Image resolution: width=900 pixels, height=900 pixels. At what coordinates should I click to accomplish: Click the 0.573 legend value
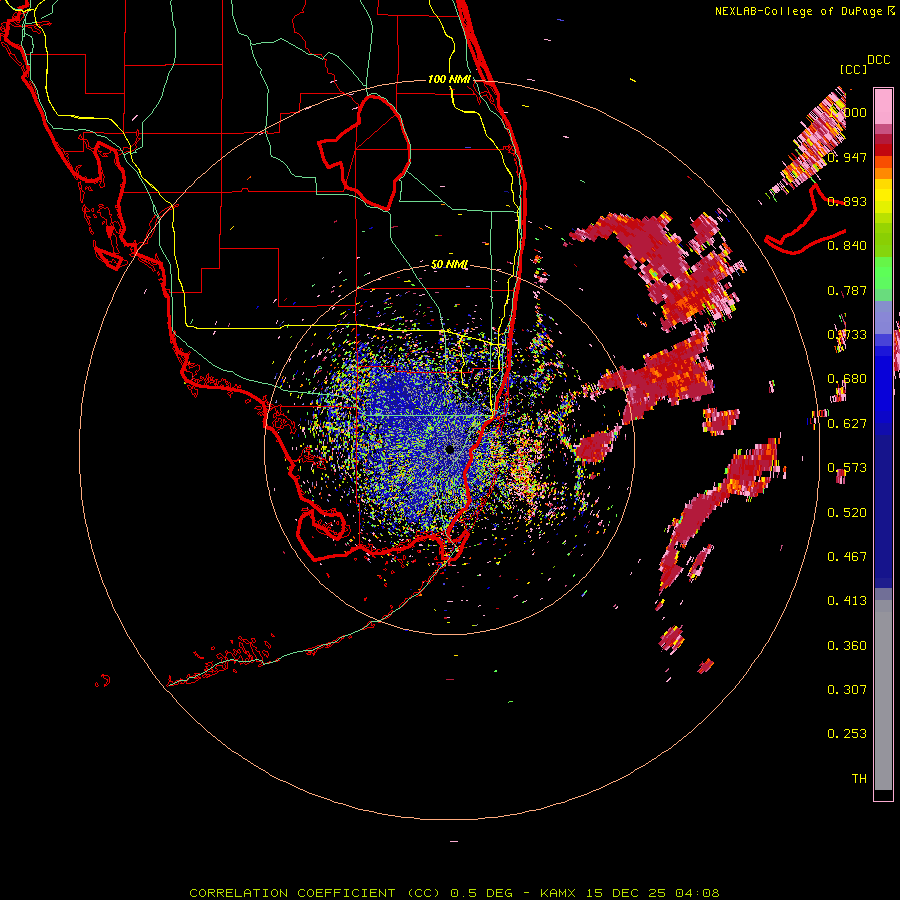(x=847, y=468)
